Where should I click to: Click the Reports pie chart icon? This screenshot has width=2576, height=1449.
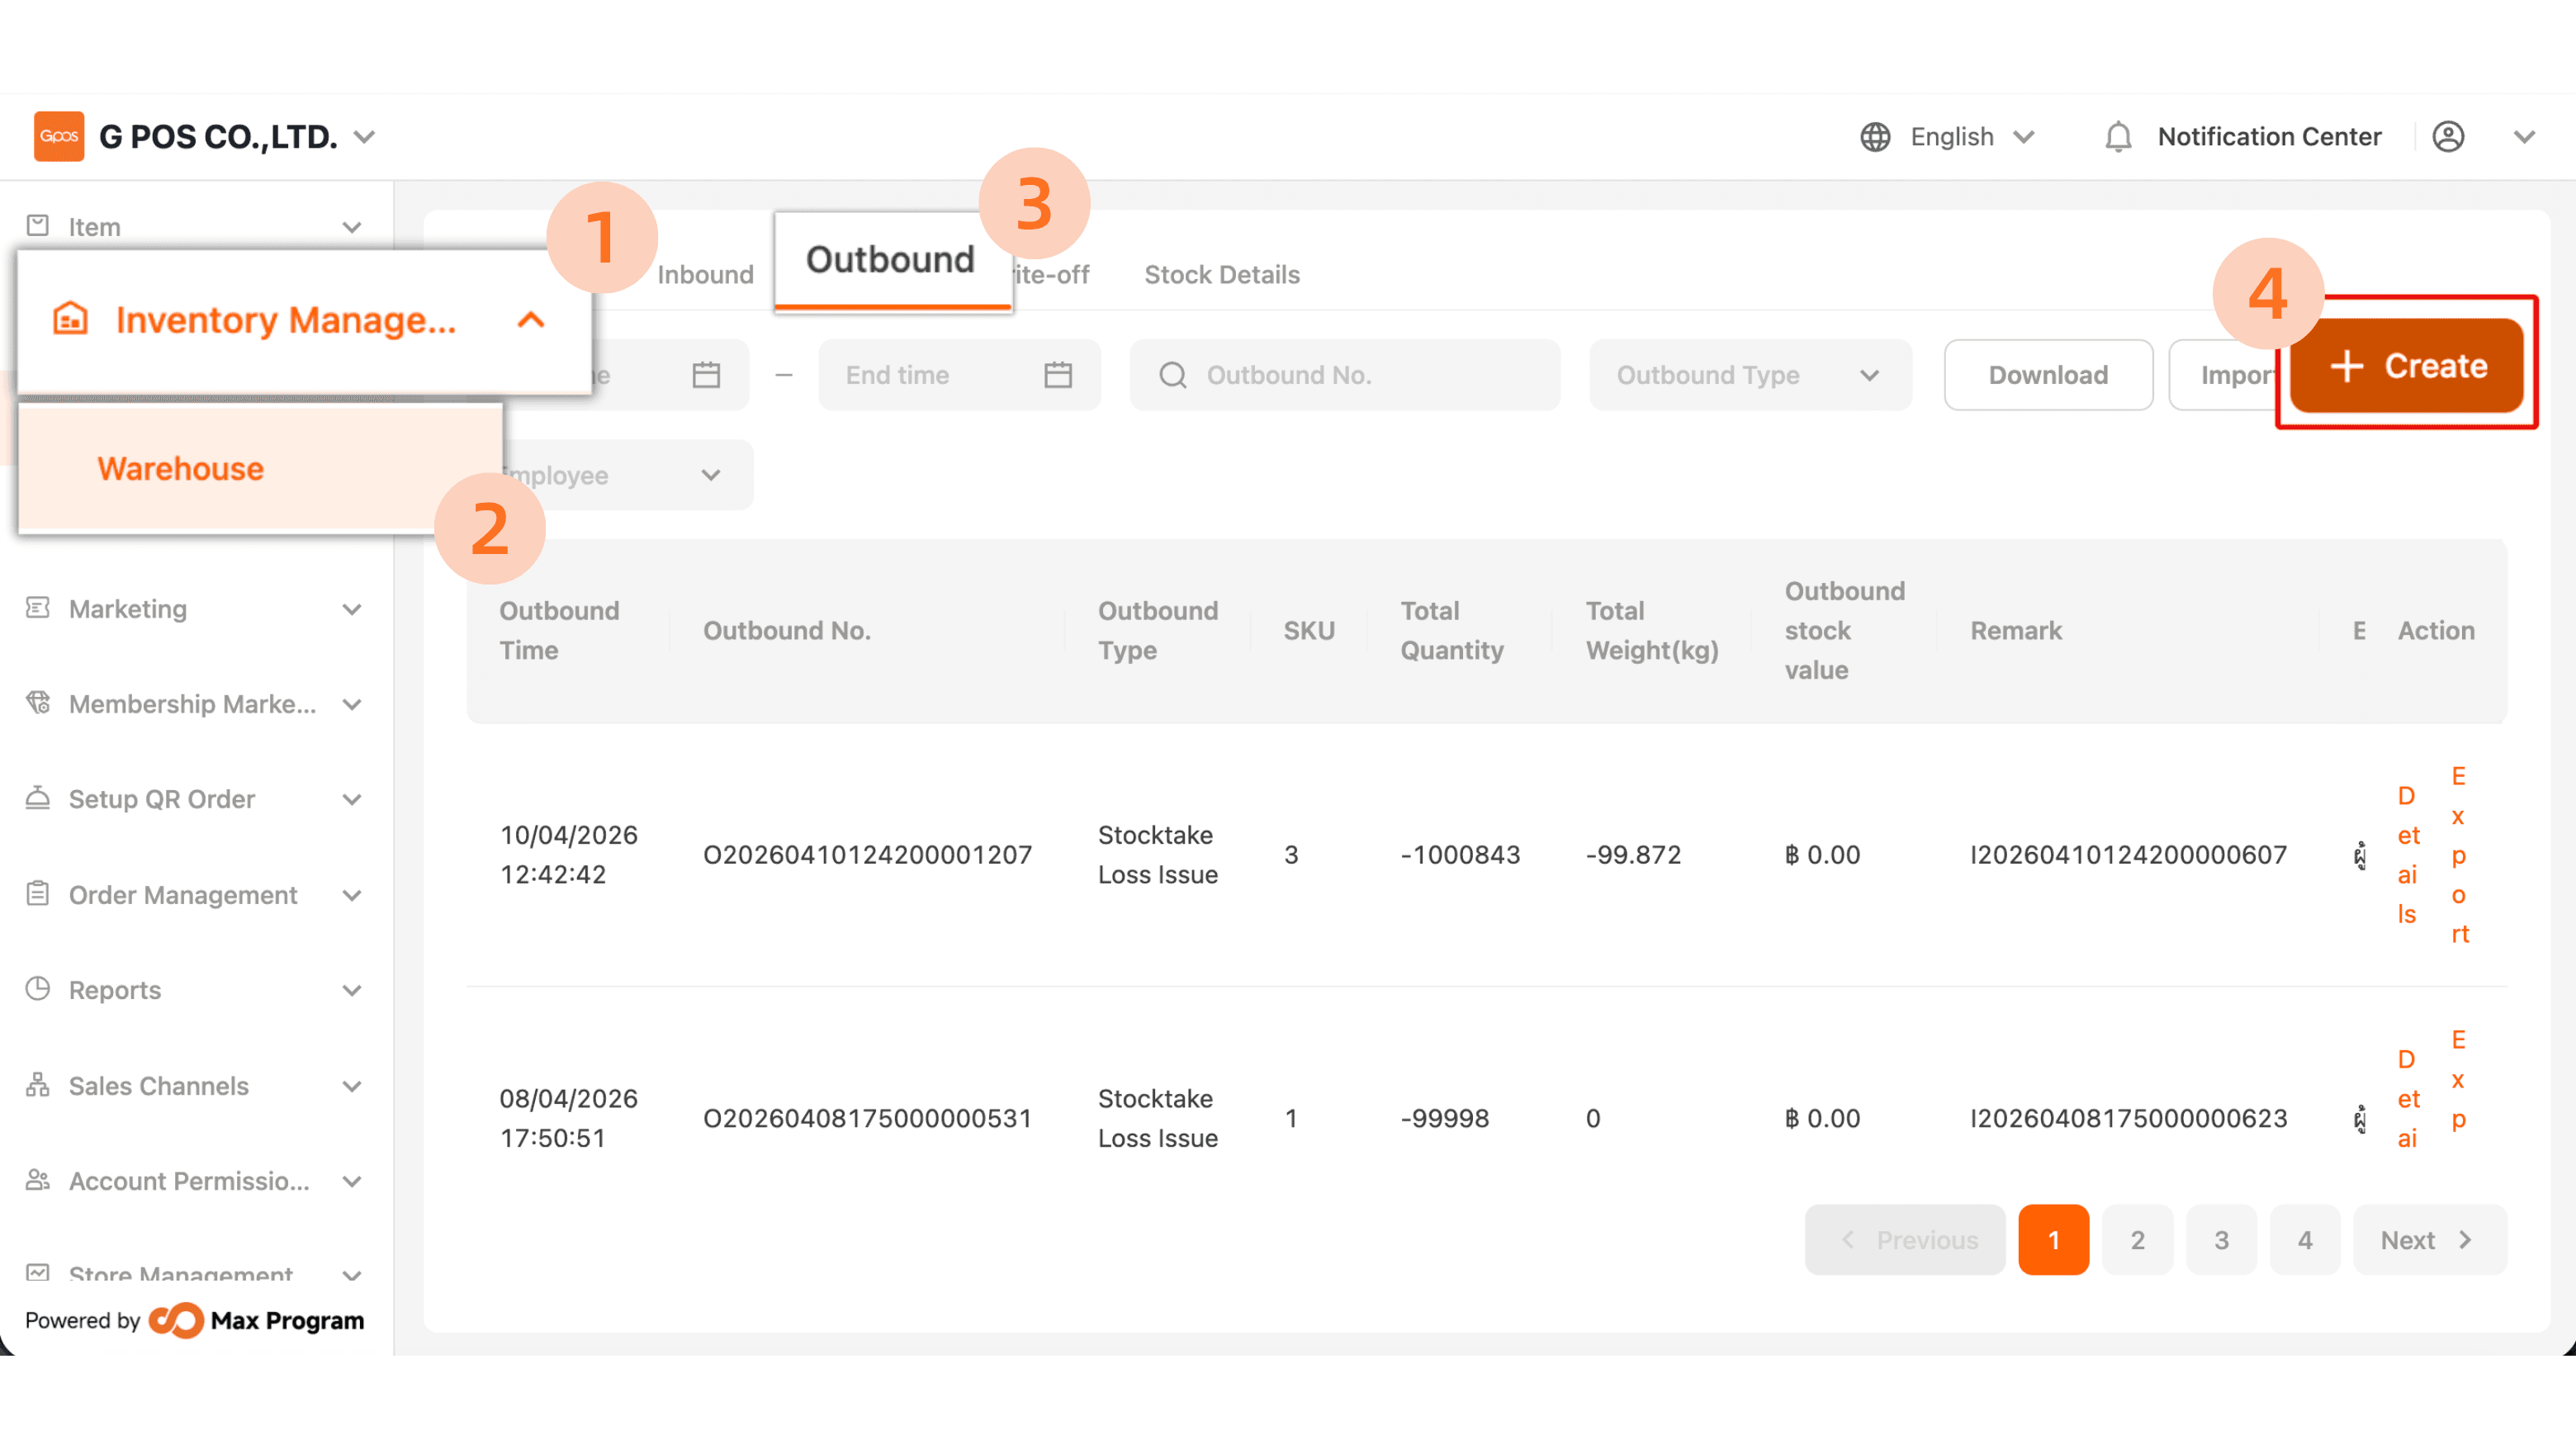38,989
